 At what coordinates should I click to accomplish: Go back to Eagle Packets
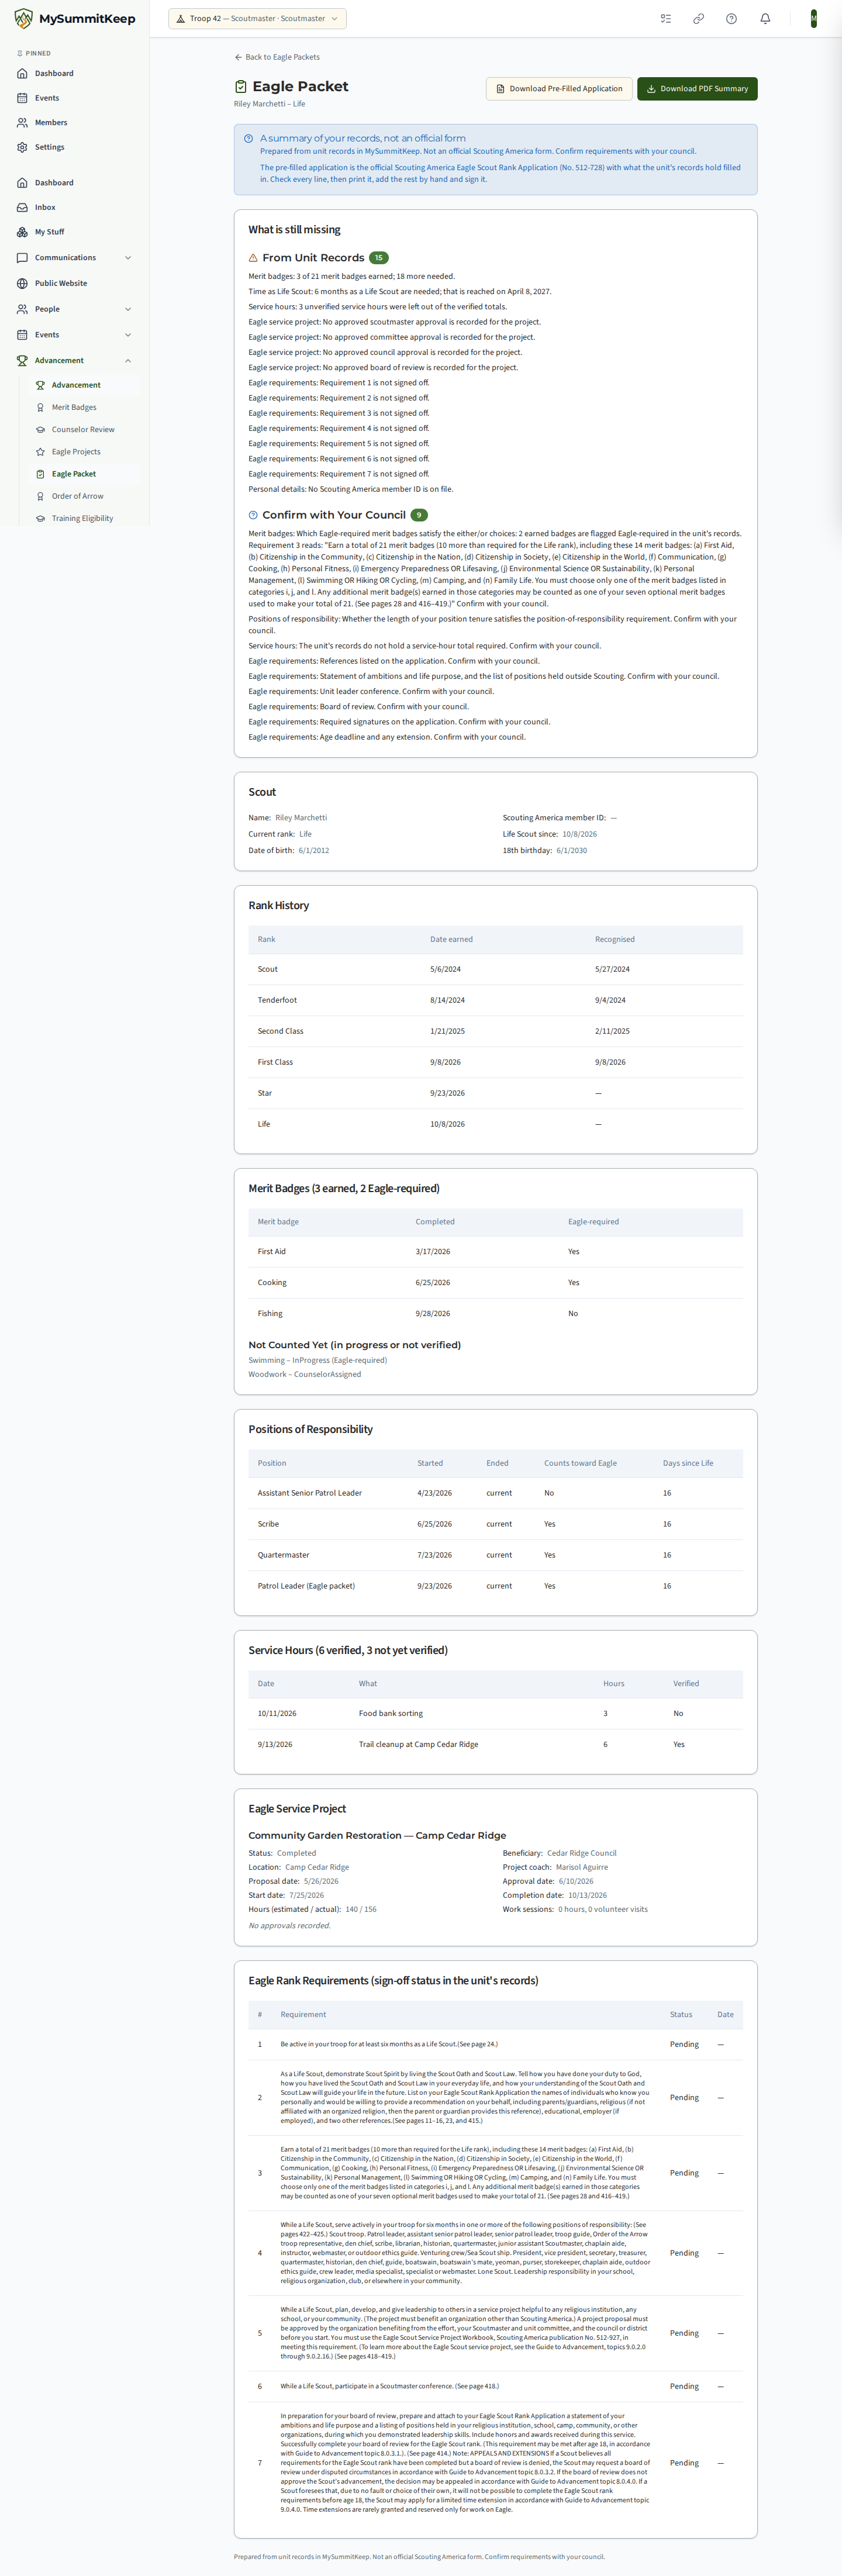[277, 57]
